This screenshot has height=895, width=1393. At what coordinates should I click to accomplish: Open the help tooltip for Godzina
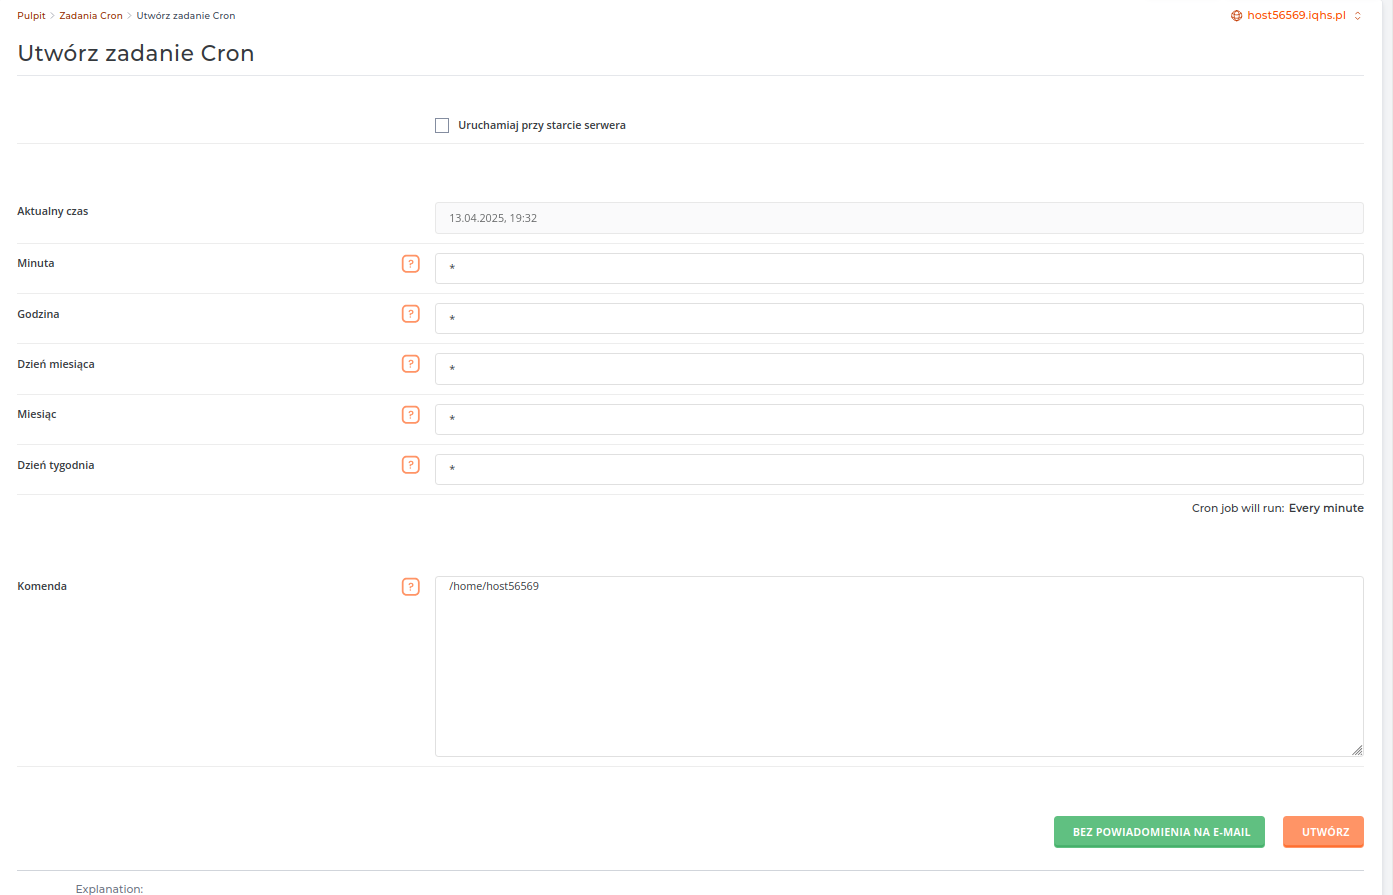pyautogui.click(x=410, y=314)
